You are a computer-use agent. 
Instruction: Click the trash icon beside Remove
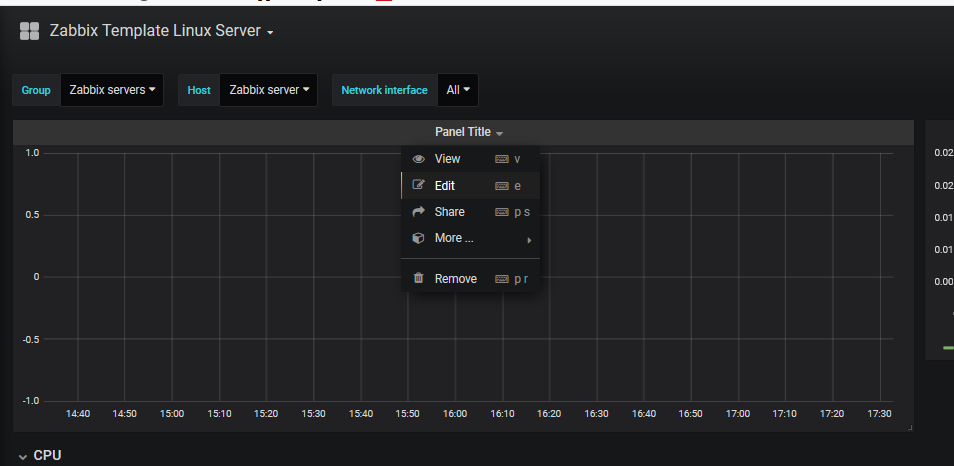419,278
